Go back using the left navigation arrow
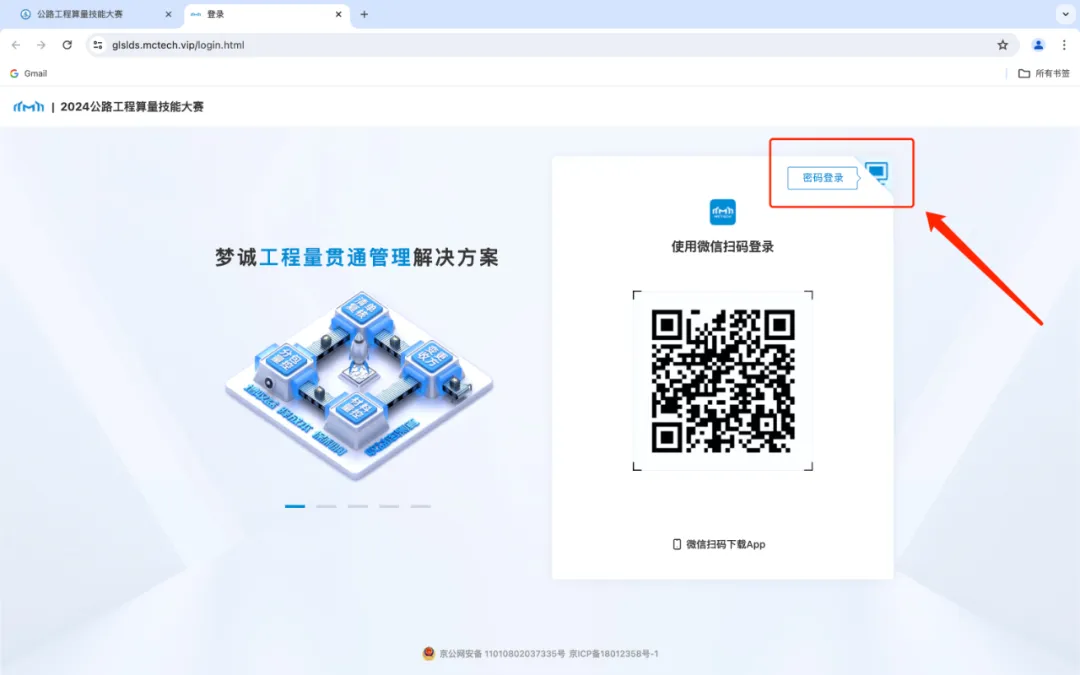Screen dimensions: 1080x675 click(15, 45)
